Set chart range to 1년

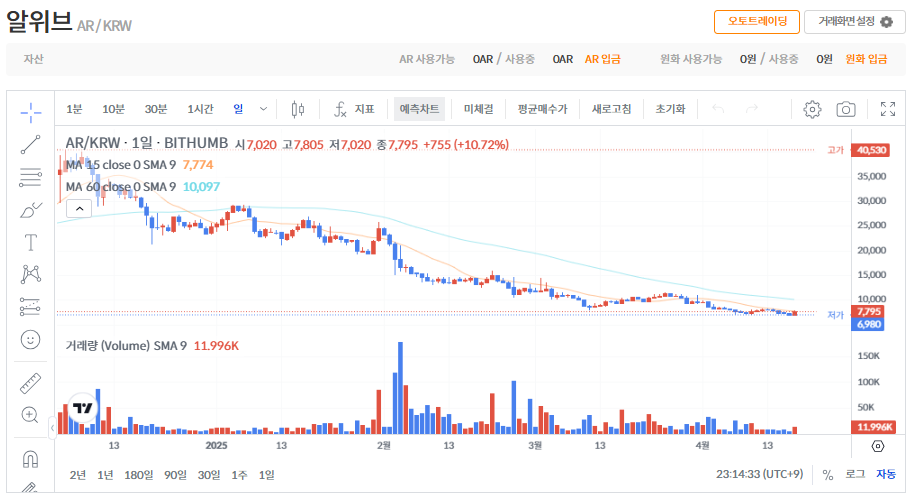tap(105, 475)
